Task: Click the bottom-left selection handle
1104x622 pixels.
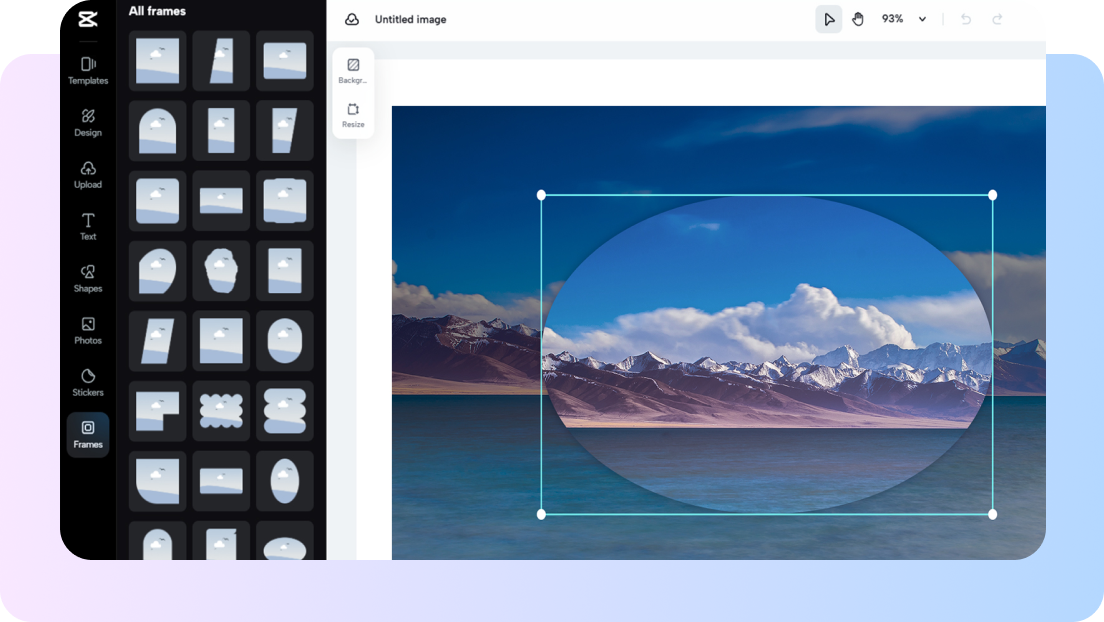Action: (541, 514)
